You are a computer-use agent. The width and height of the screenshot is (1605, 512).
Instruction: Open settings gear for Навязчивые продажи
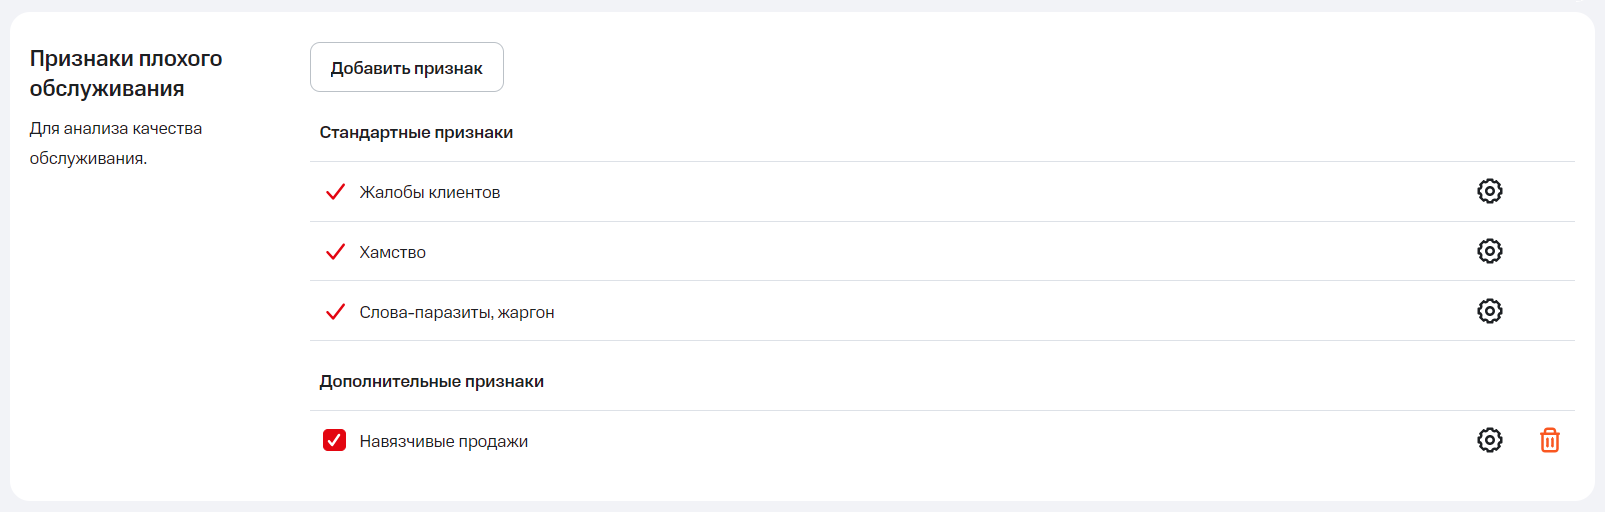[1489, 440]
